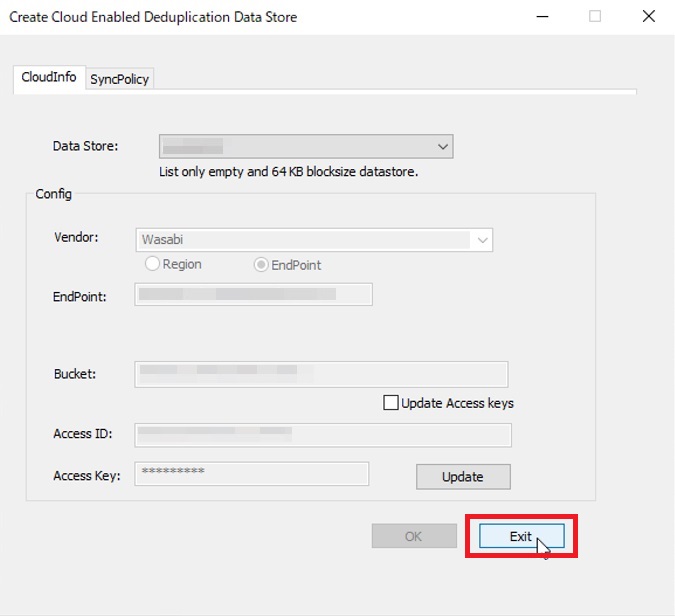The height and width of the screenshot is (616, 675).
Task: Choose the EndPoint radio button
Action: pos(262,265)
